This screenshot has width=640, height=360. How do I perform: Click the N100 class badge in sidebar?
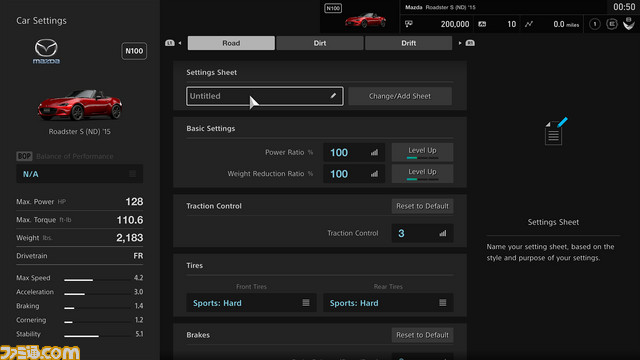[134, 51]
